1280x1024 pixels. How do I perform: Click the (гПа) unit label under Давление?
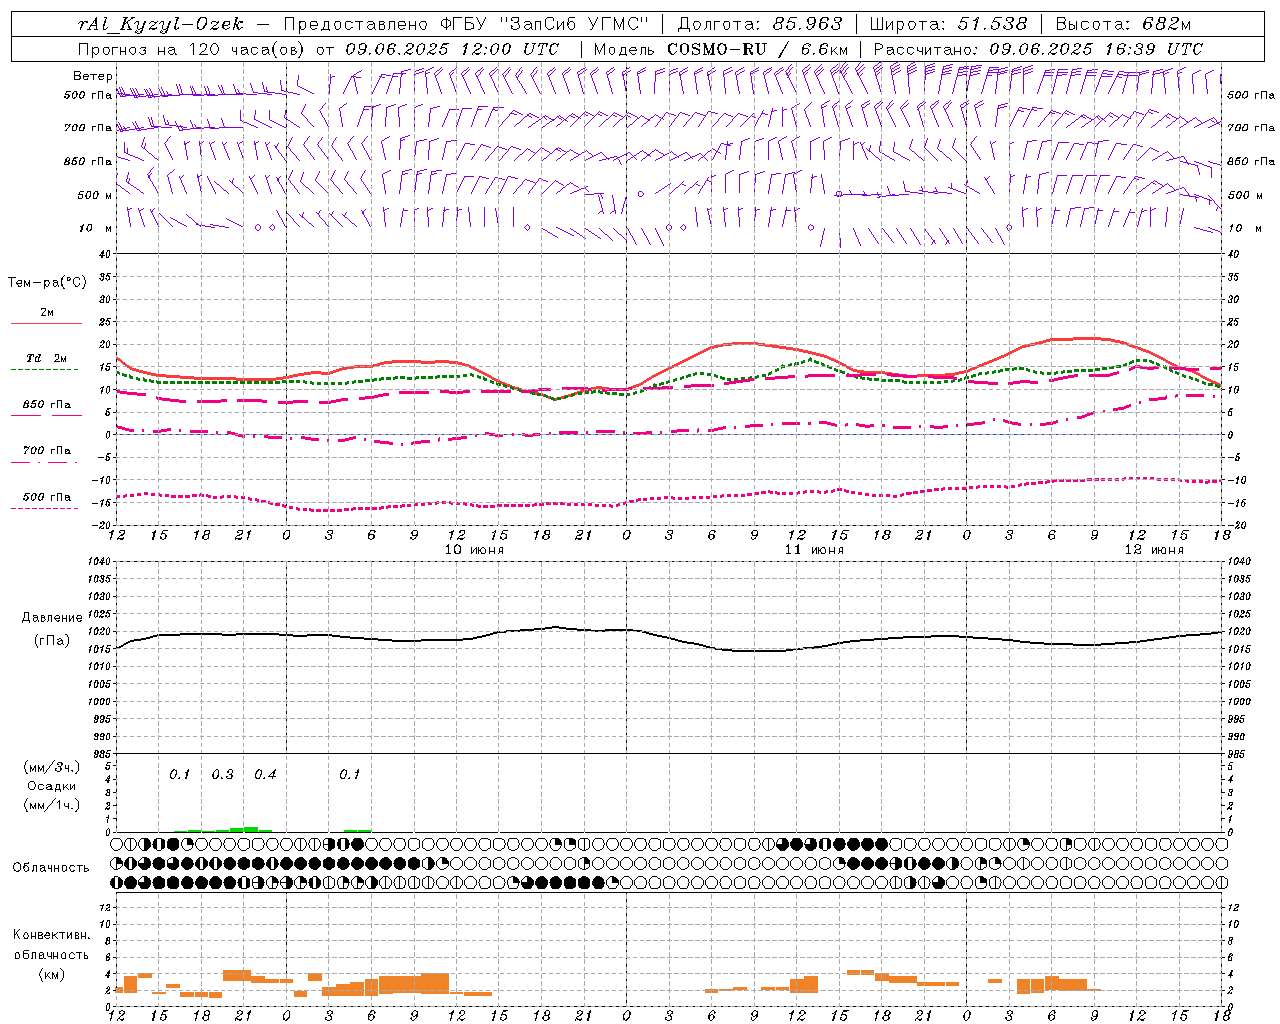52,641
